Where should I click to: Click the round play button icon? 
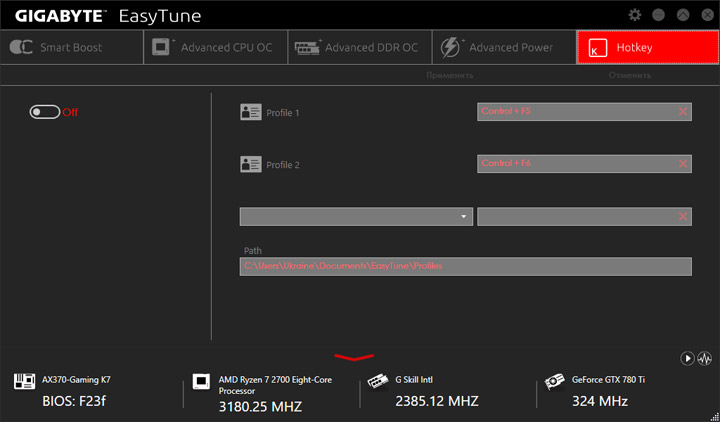[687, 358]
